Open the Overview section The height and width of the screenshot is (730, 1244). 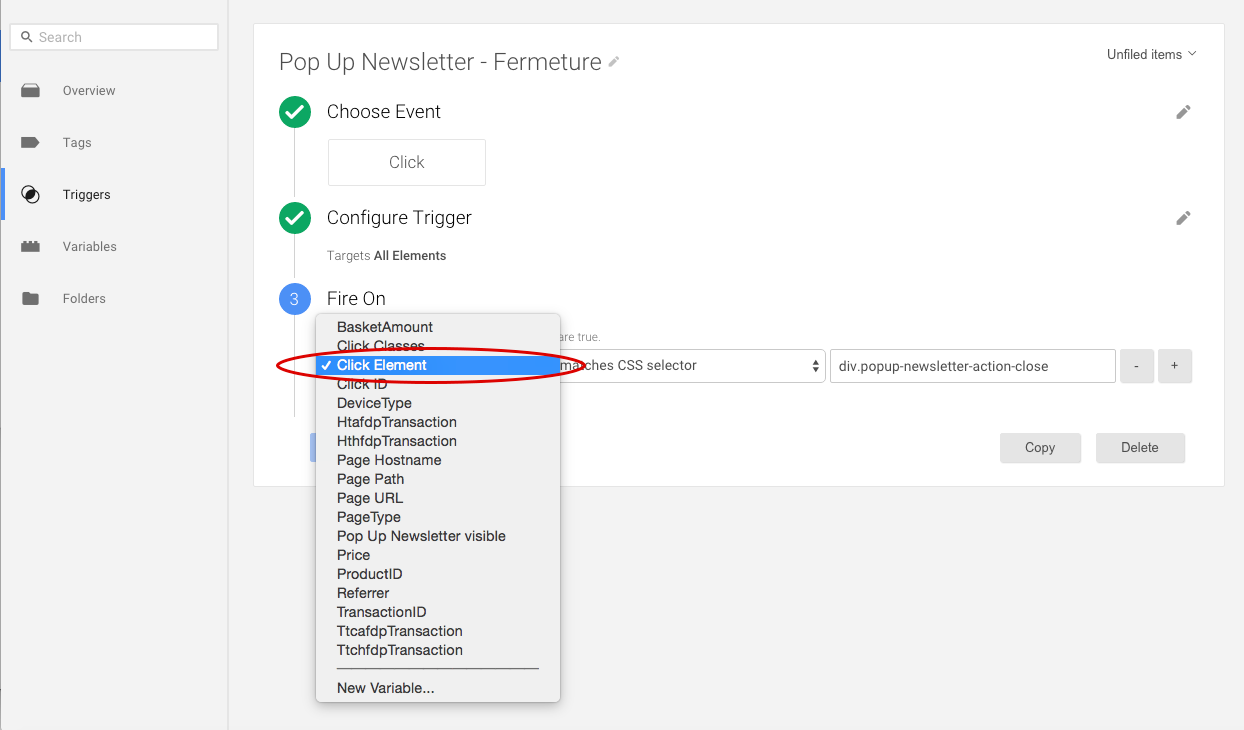click(89, 90)
